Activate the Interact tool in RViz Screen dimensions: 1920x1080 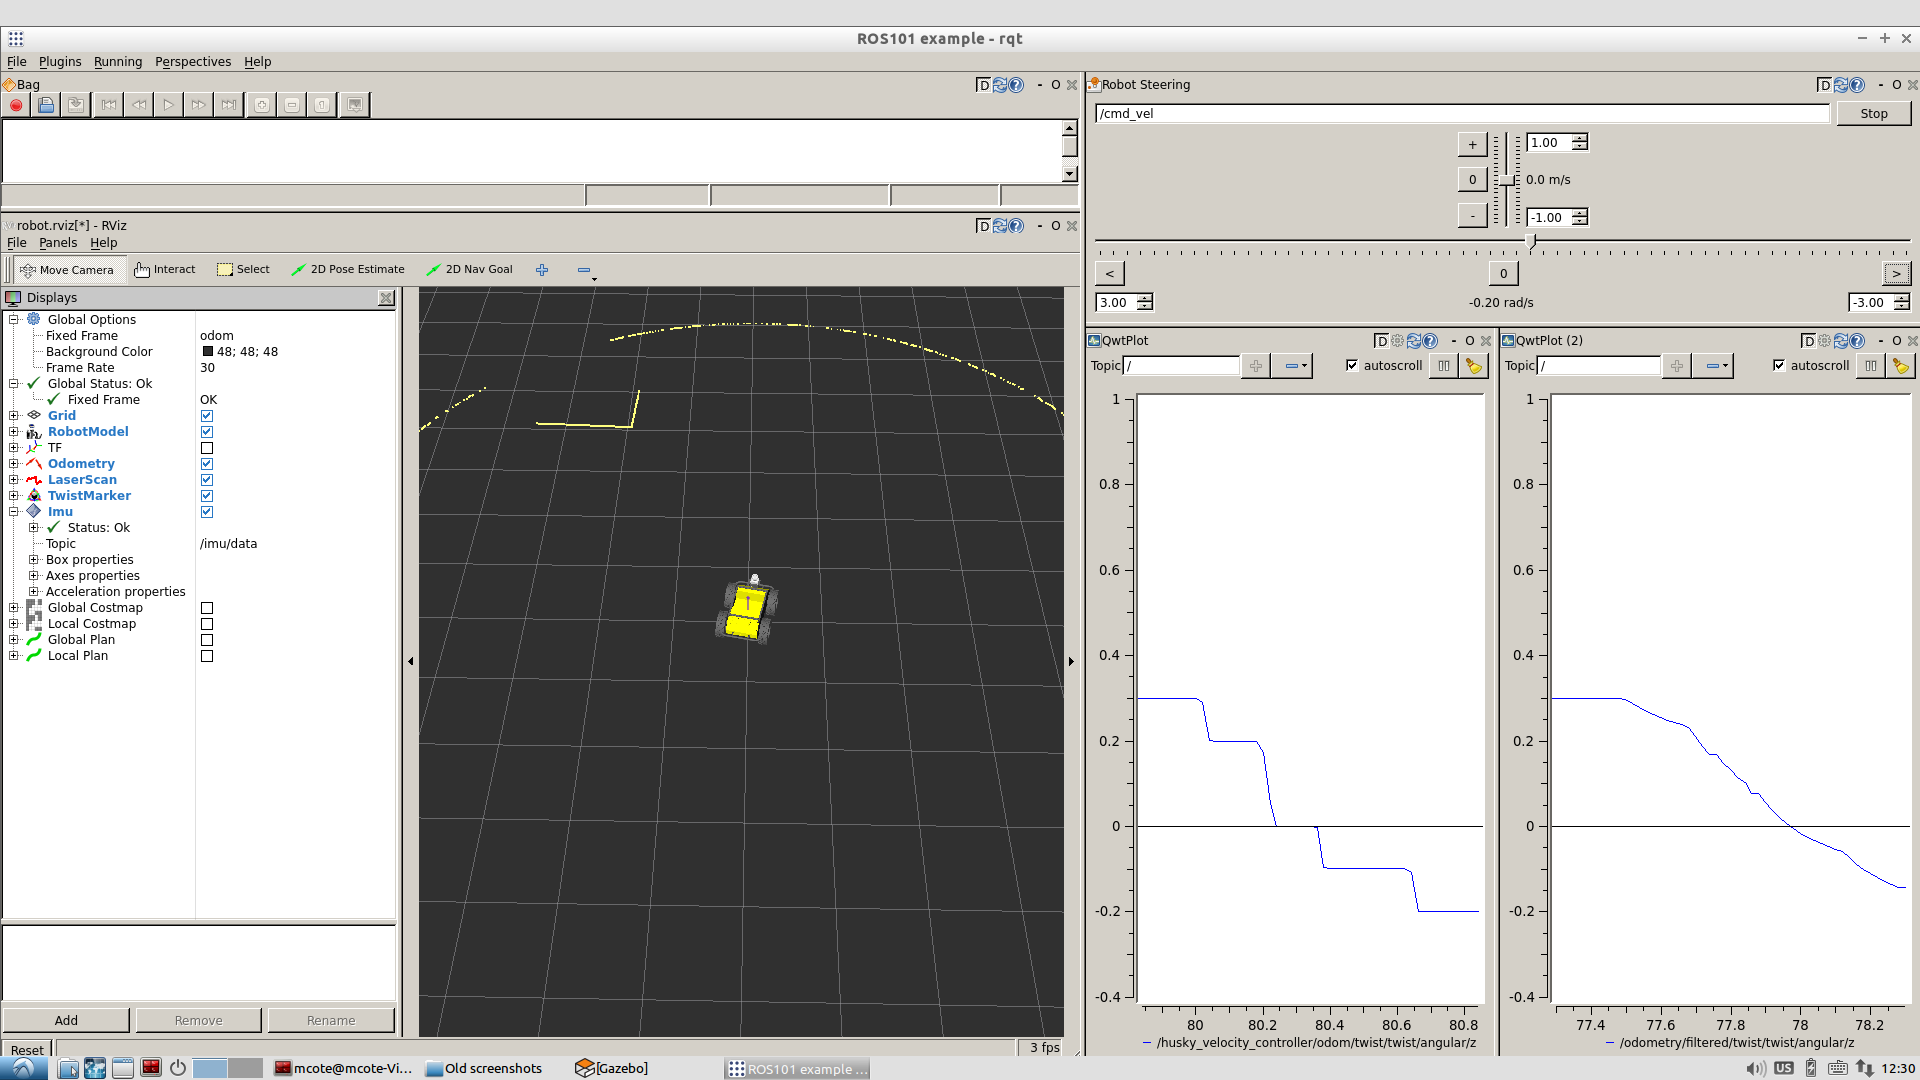coord(165,269)
